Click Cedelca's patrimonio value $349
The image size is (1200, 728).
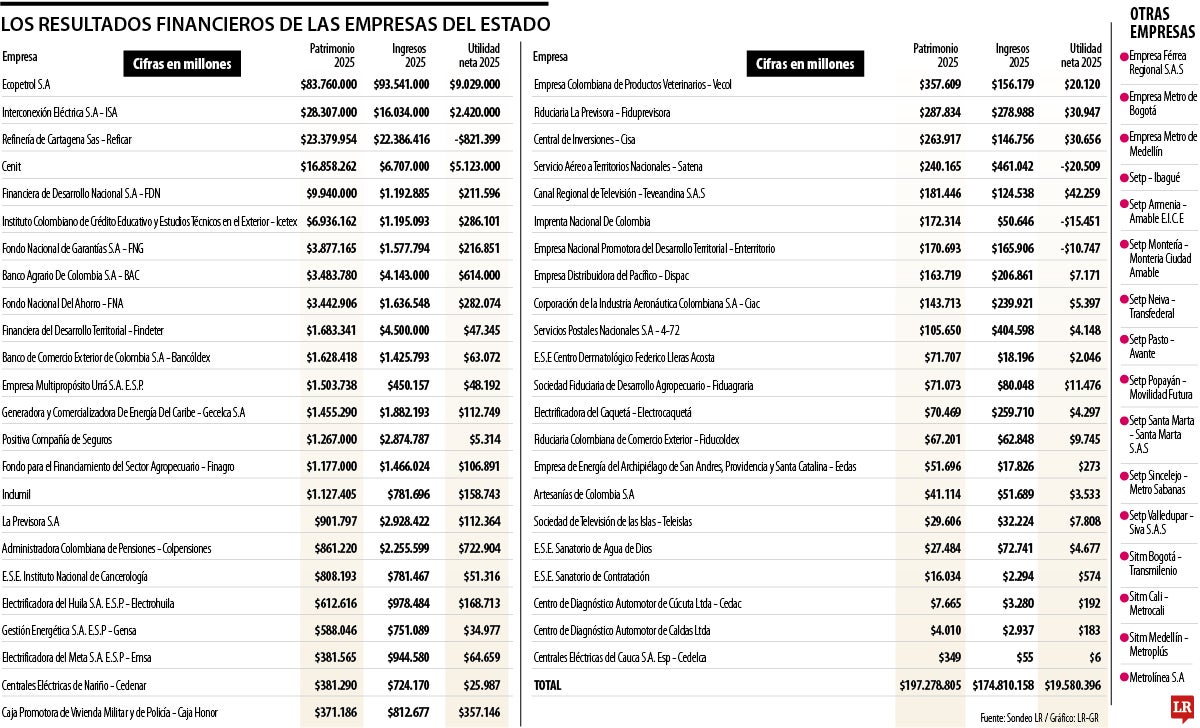[x=948, y=658]
